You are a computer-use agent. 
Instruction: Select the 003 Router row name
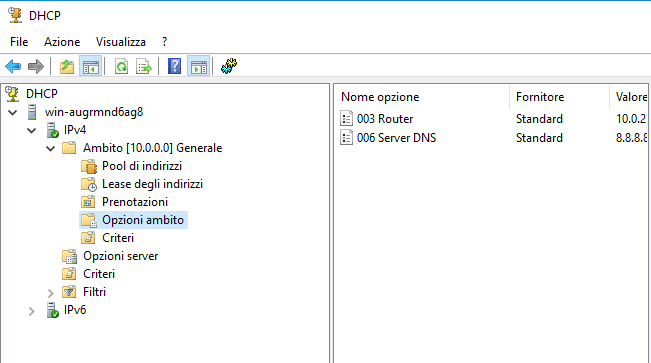coord(385,119)
